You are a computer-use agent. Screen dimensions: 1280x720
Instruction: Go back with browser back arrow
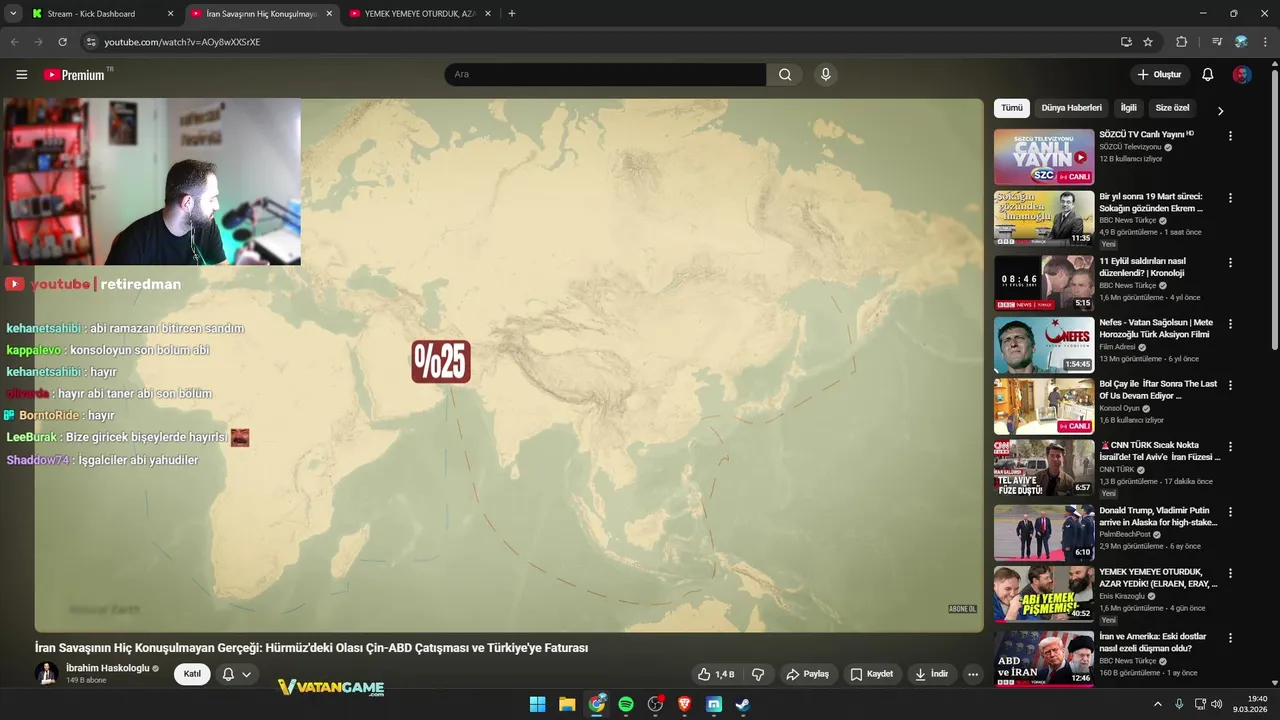(14, 42)
